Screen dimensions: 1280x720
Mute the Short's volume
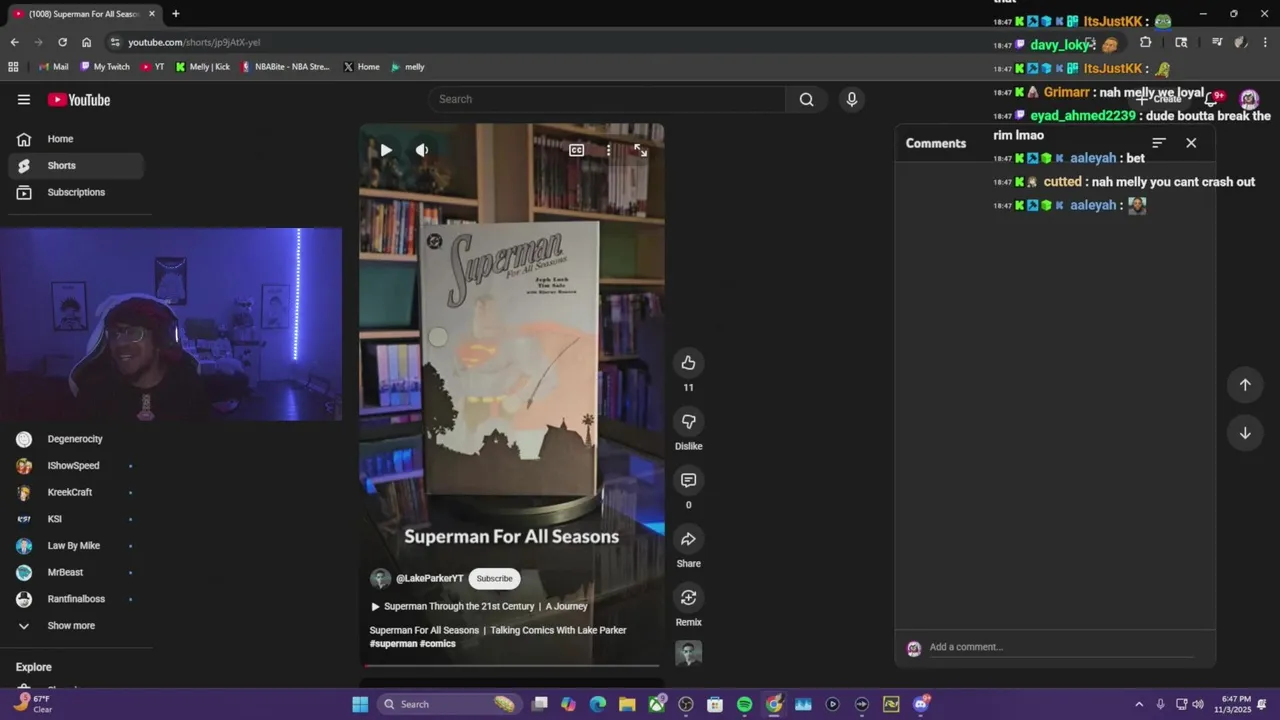click(422, 150)
